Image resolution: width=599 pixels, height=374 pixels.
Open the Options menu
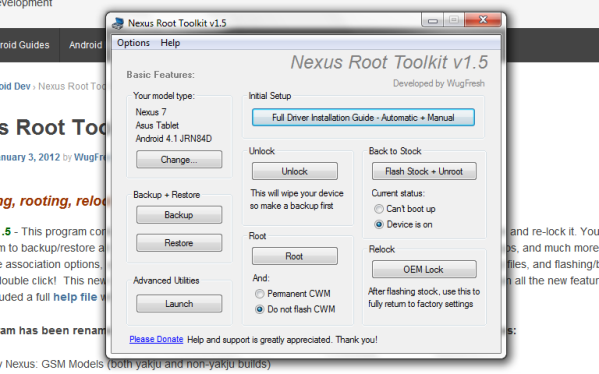click(x=133, y=43)
